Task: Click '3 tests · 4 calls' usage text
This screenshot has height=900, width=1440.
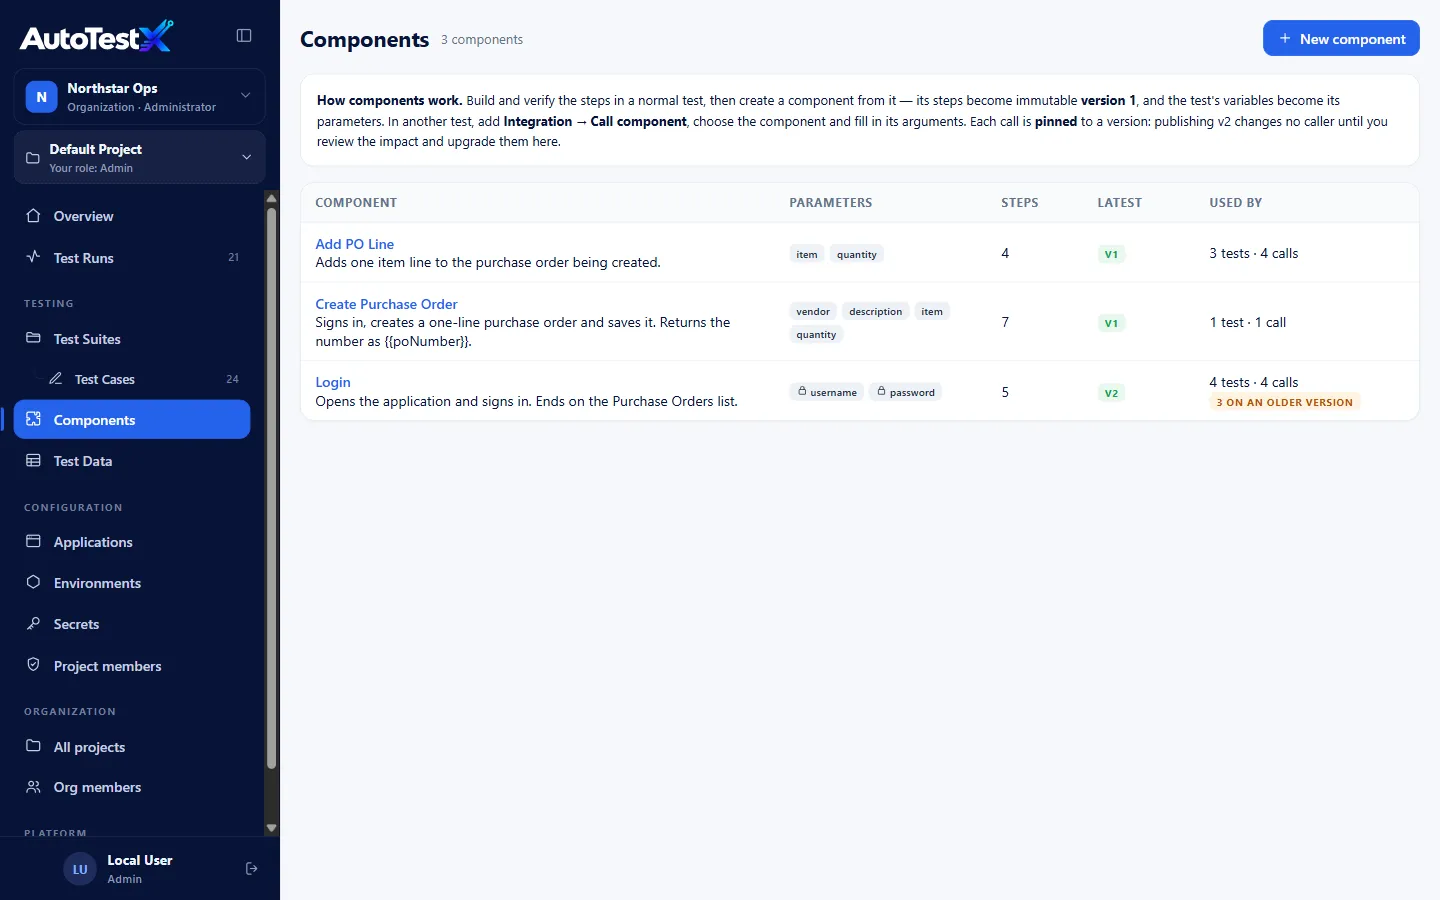Action: point(1254,253)
